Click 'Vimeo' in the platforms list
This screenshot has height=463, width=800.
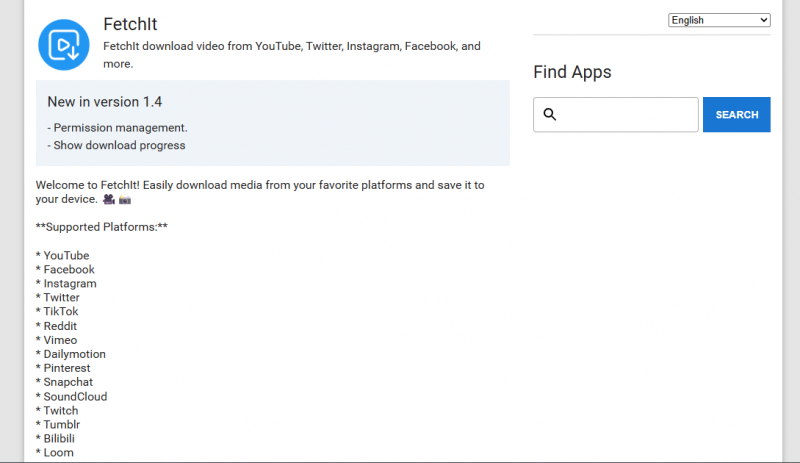60,339
